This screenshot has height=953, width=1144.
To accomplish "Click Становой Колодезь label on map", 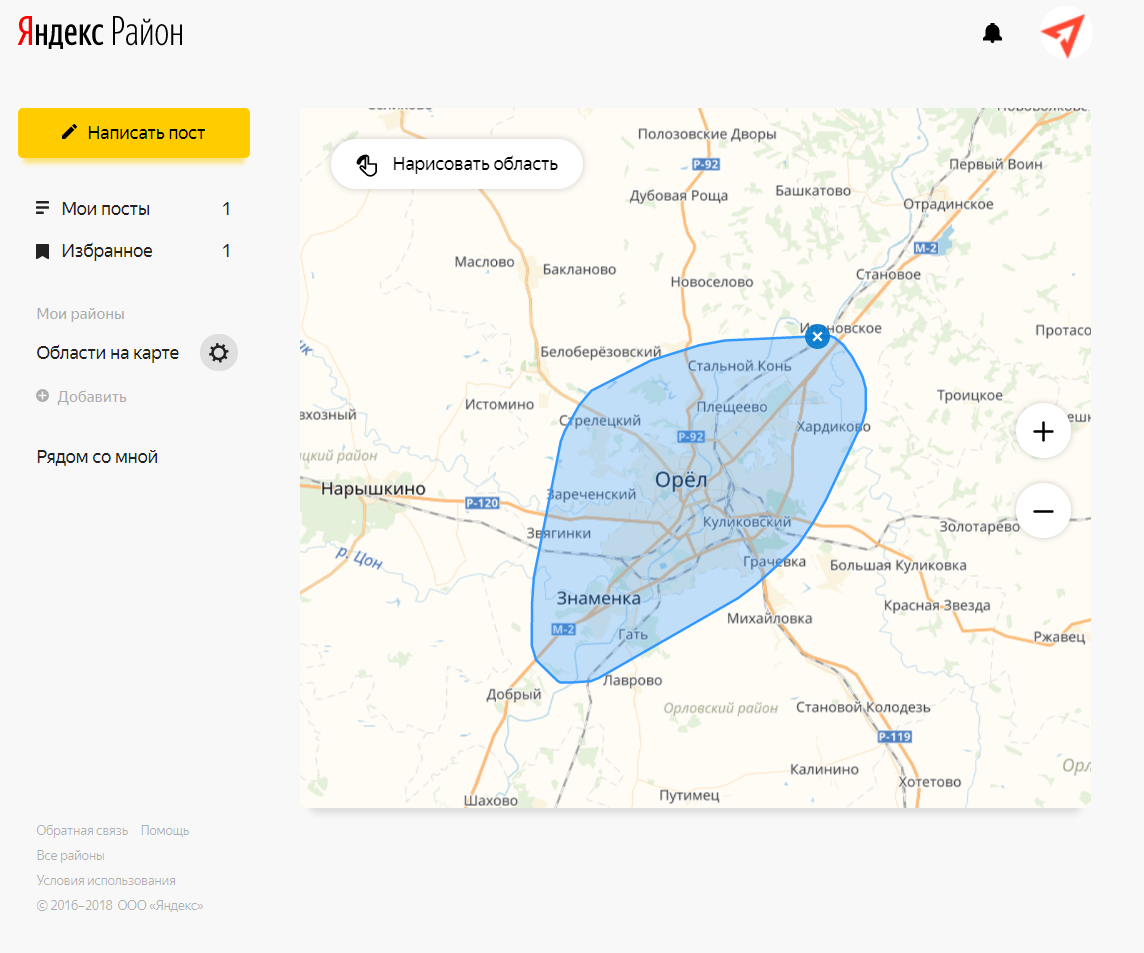I will [863, 707].
